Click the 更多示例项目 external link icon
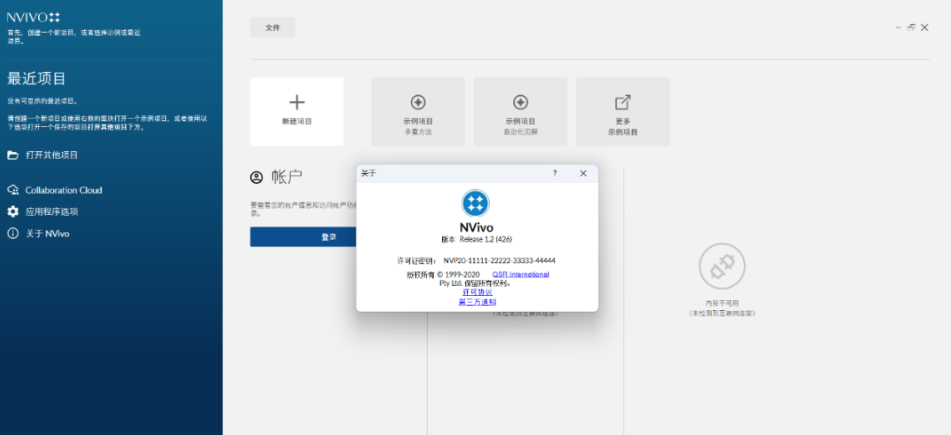The image size is (951, 435). point(622,102)
